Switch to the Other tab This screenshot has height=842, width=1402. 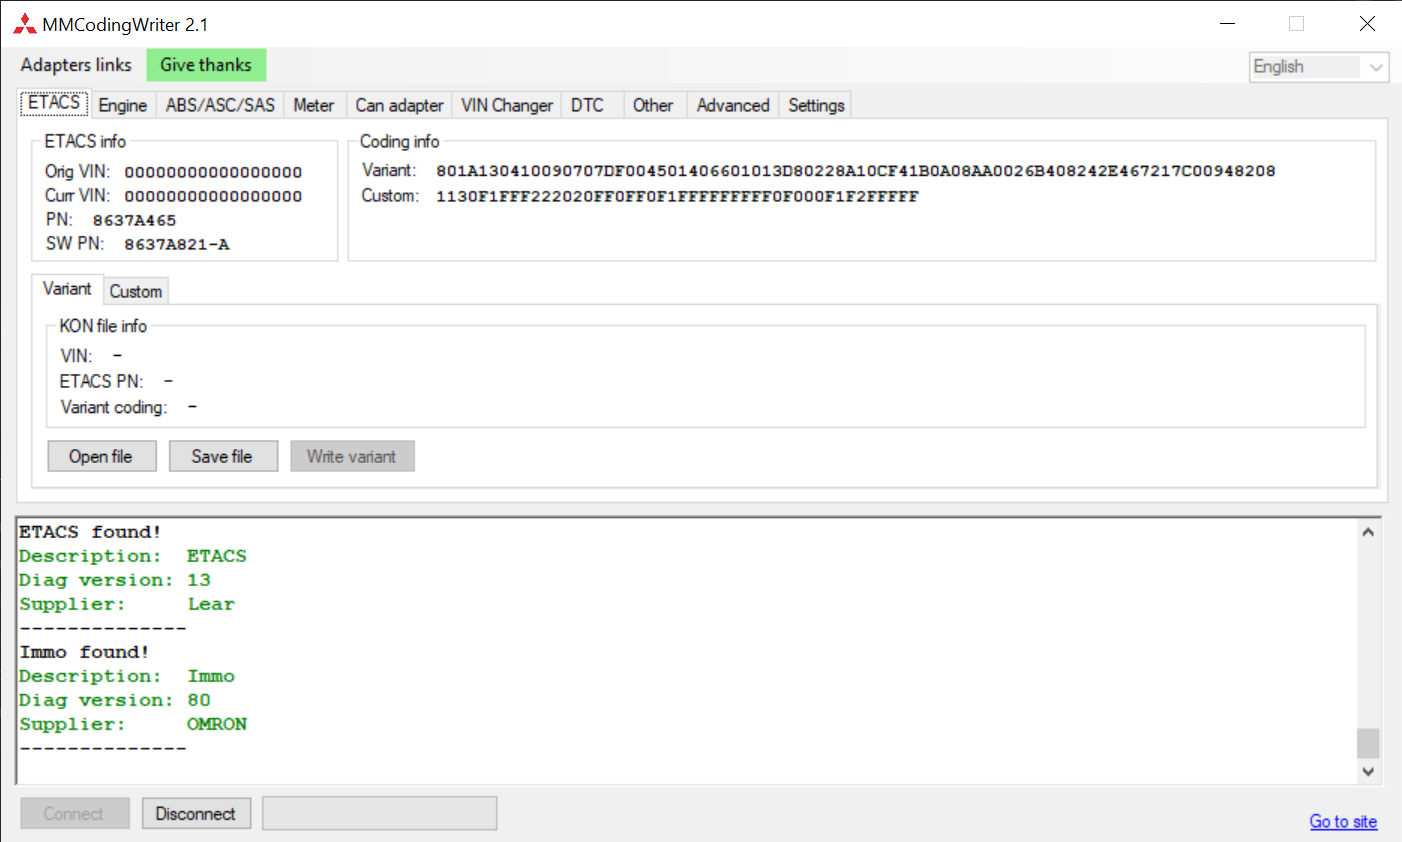point(653,105)
